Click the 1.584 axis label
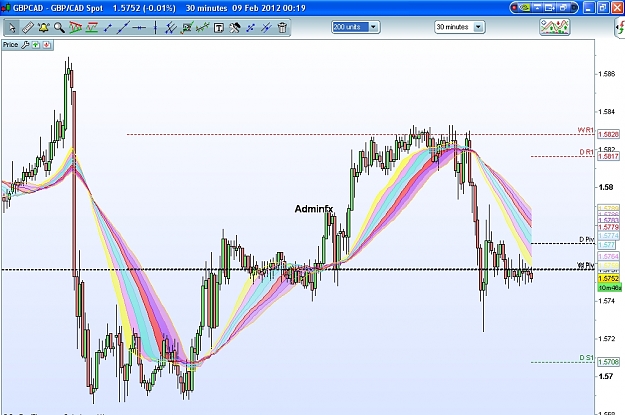The width and height of the screenshot is (625, 415). [606, 112]
